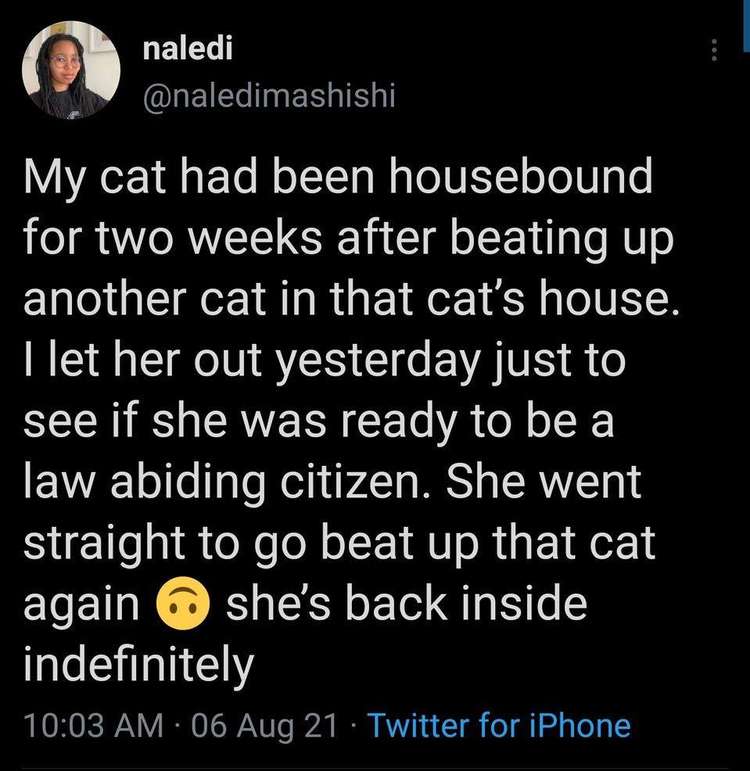This screenshot has width=750, height=771.
Task: Click the blue bar at top-right edge
Action: [746, 26]
